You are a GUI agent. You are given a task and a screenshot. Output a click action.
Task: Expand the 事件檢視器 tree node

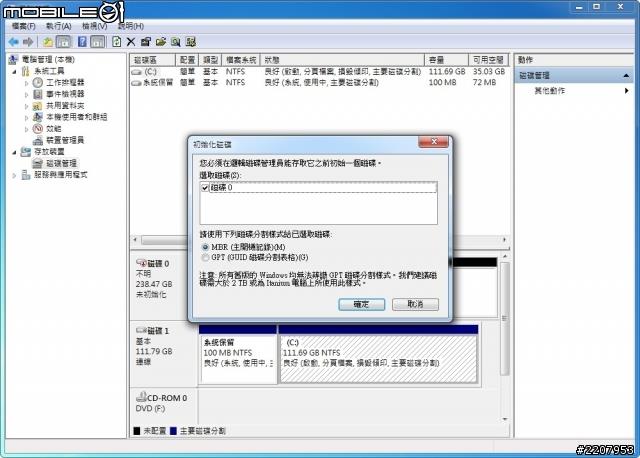click(x=27, y=95)
